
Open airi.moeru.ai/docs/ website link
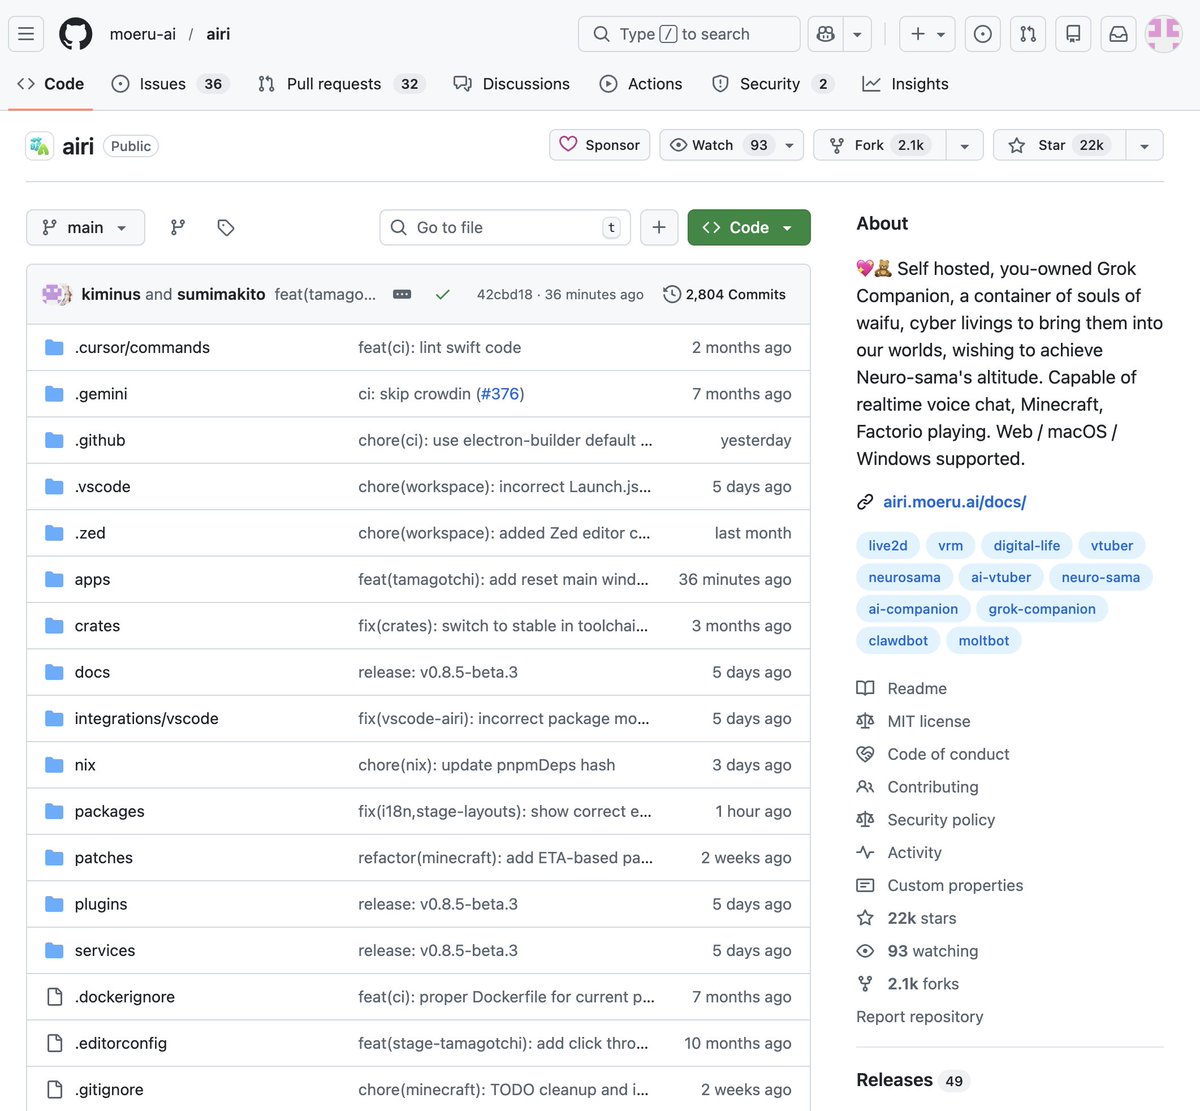point(954,502)
